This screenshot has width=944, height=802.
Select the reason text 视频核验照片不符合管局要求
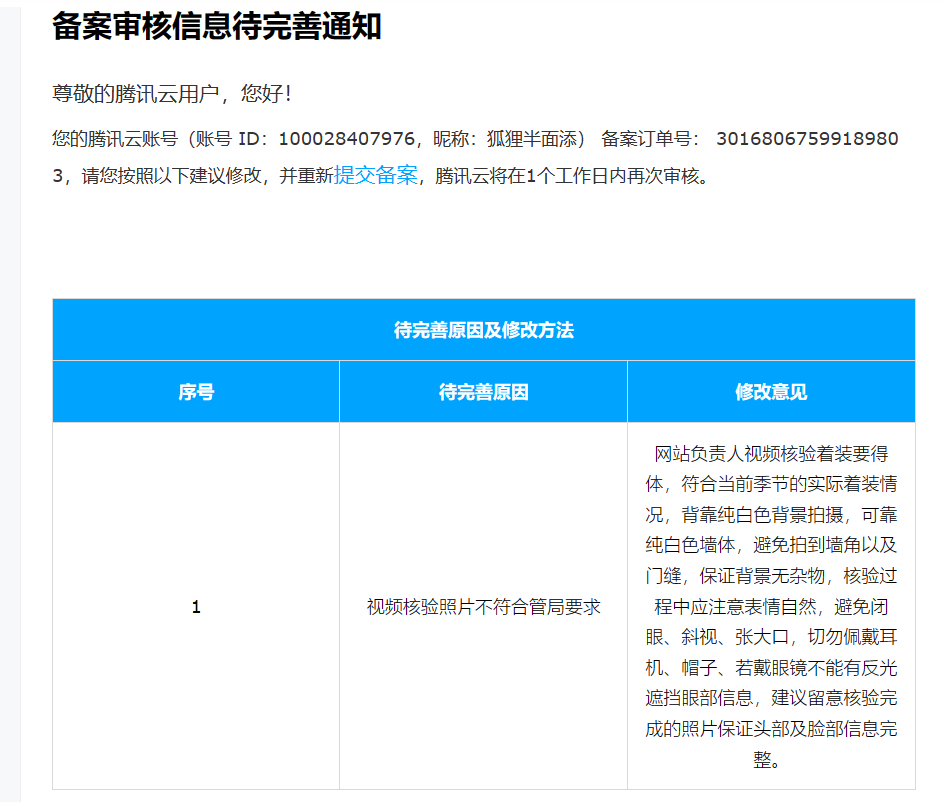(482, 606)
